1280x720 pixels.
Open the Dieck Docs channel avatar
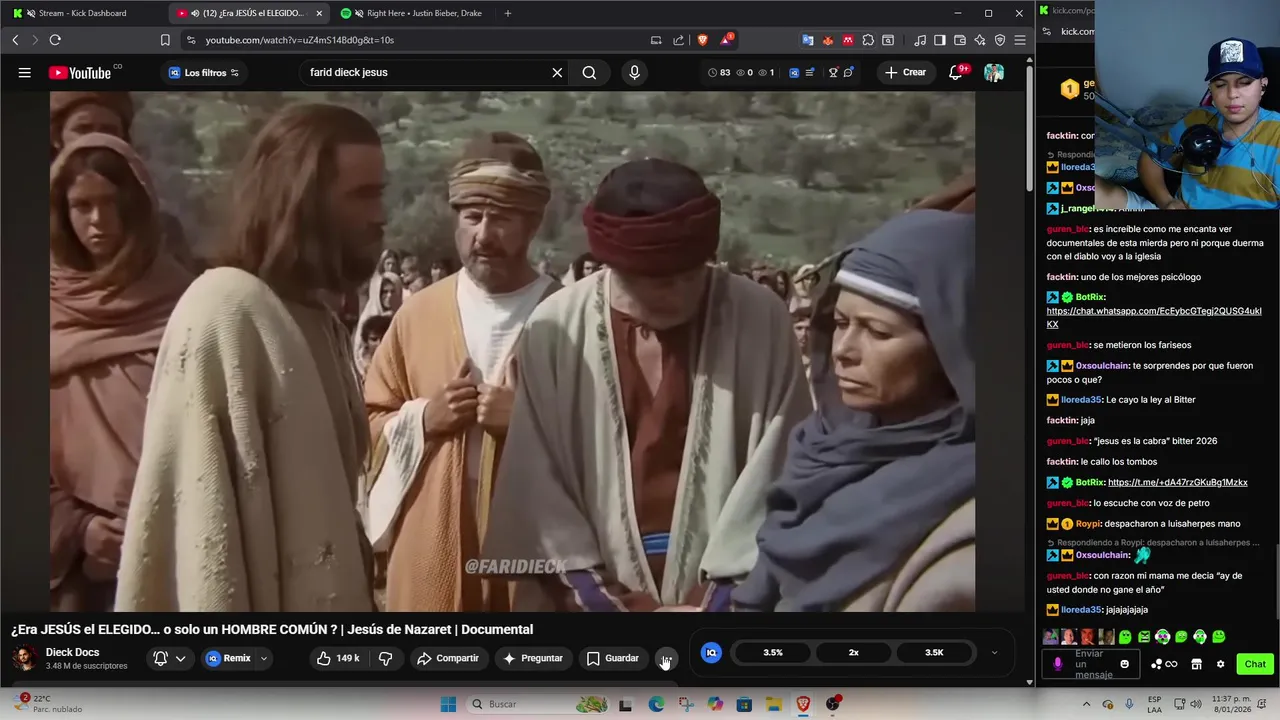click(x=25, y=658)
